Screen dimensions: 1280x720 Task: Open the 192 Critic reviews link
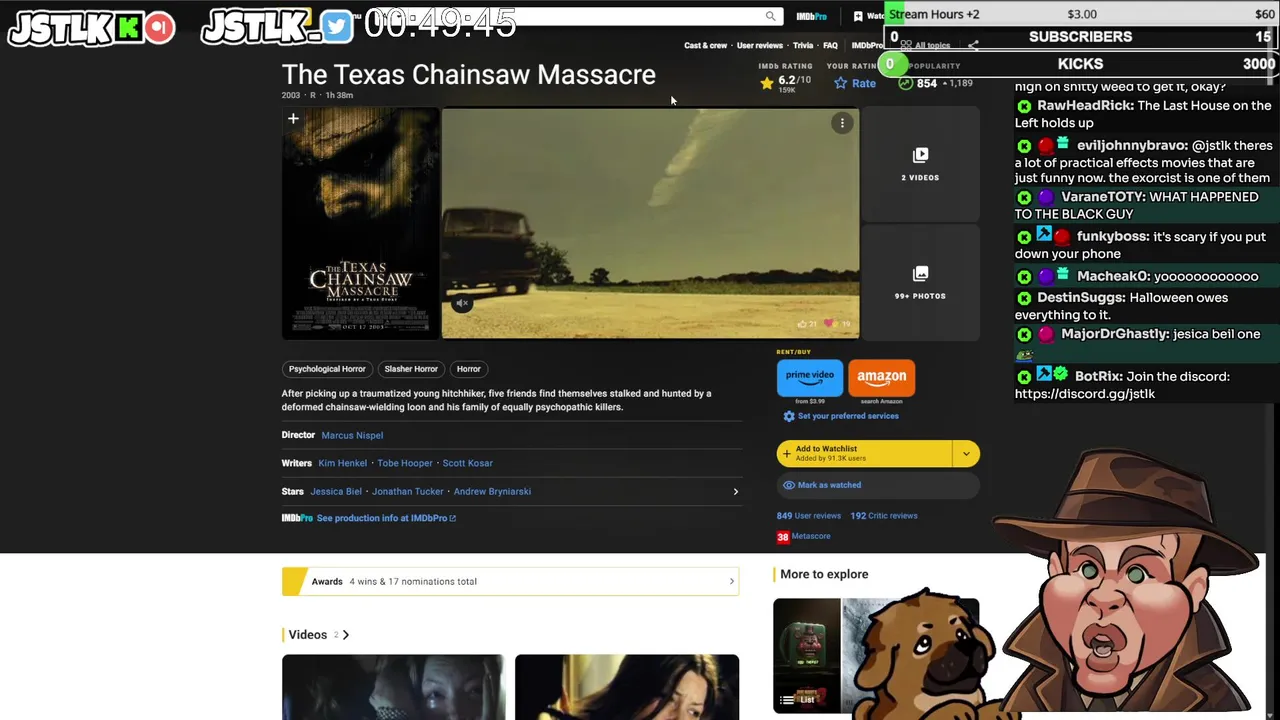(x=884, y=516)
